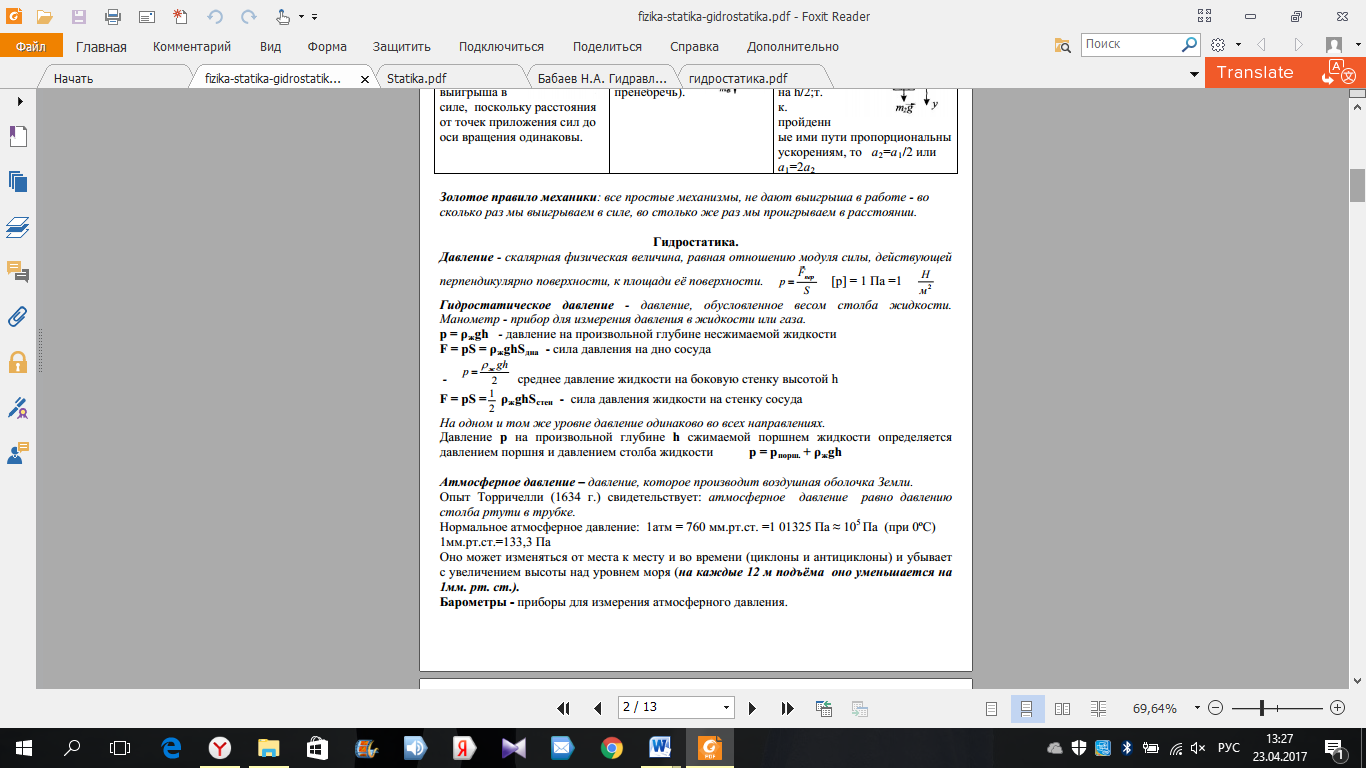
Task: Open the page number dropdown
Action: pyautogui.click(x=727, y=707)
